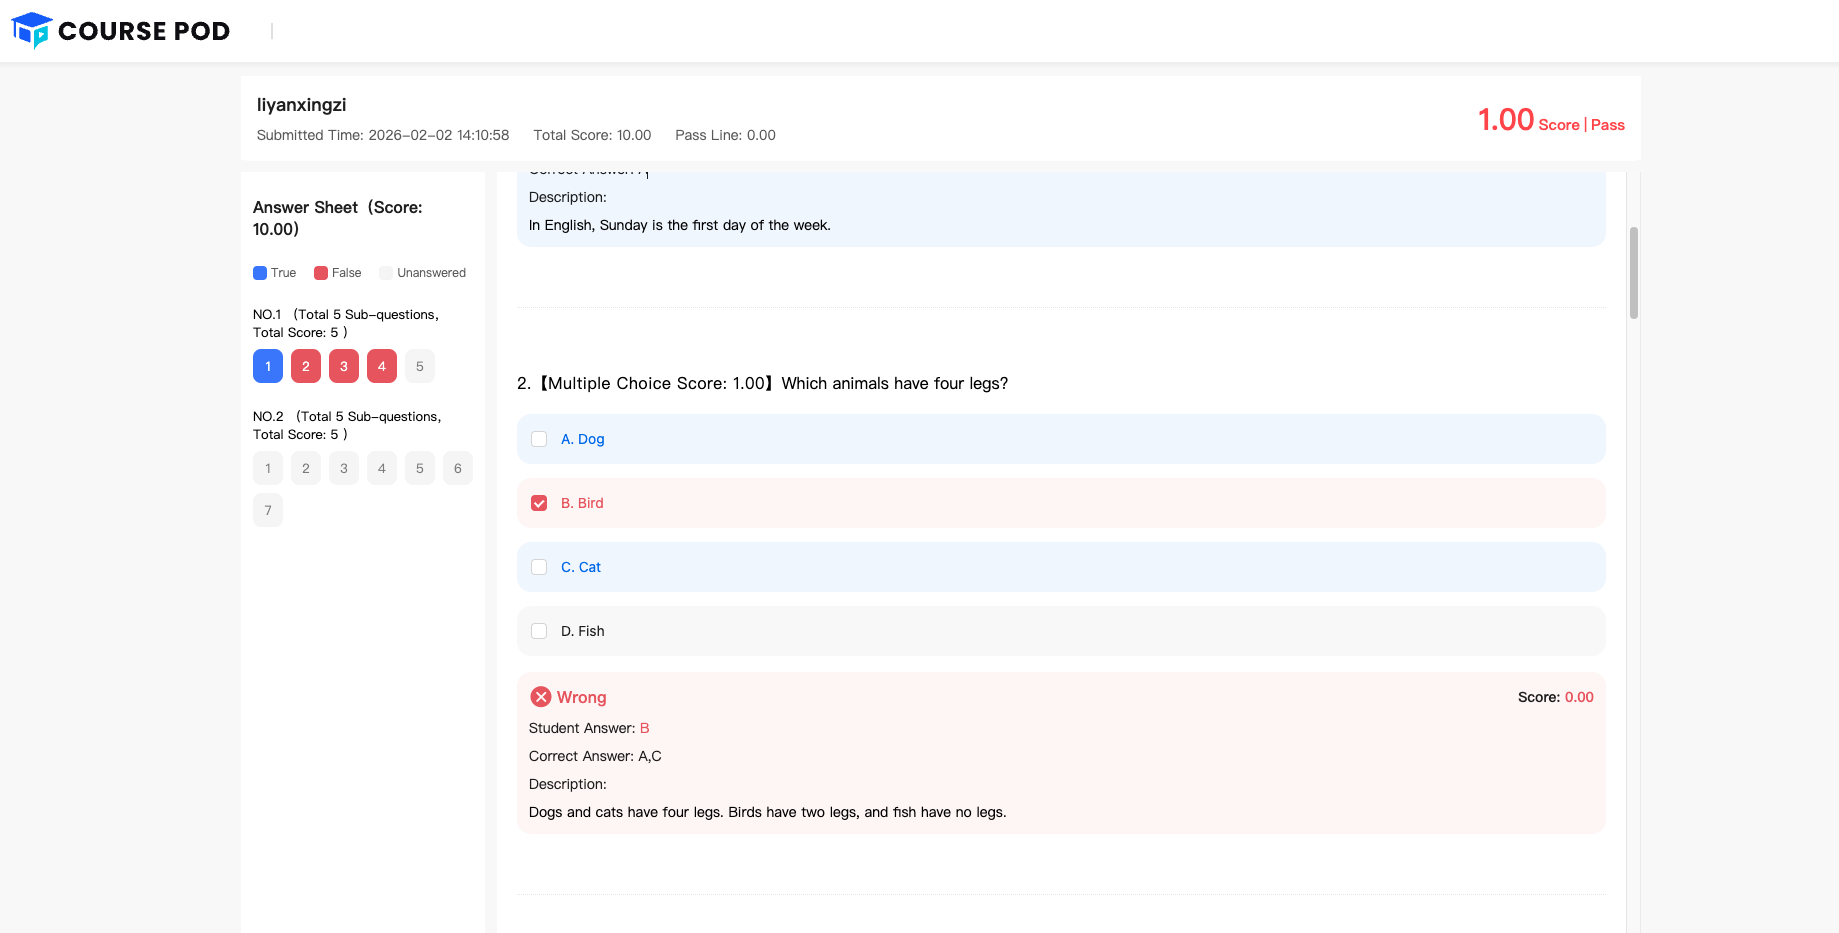Image resolution: width=1839 pixels, height=933 pixels.
Task: Jump to NO.1 sub-question 1 blue tile
Action: pyautogui.click(x=268, y=366)
